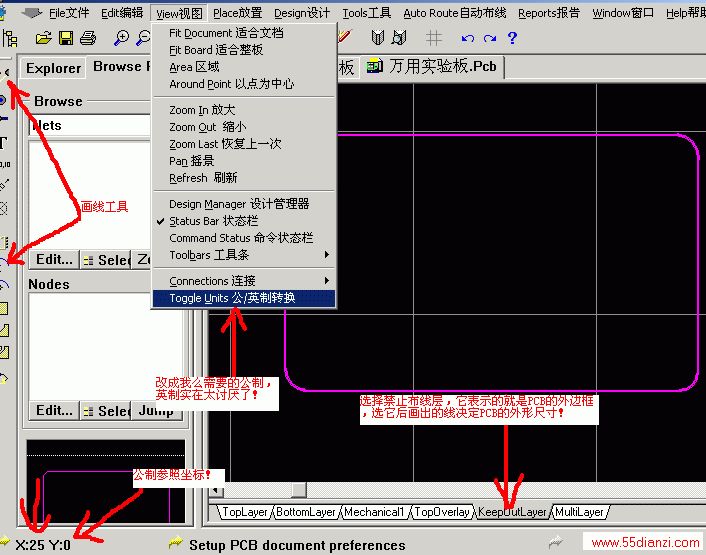Click the Zoom Out magnifier toolbar icon
Screen dimensions: 706x555
click(143, 38)
